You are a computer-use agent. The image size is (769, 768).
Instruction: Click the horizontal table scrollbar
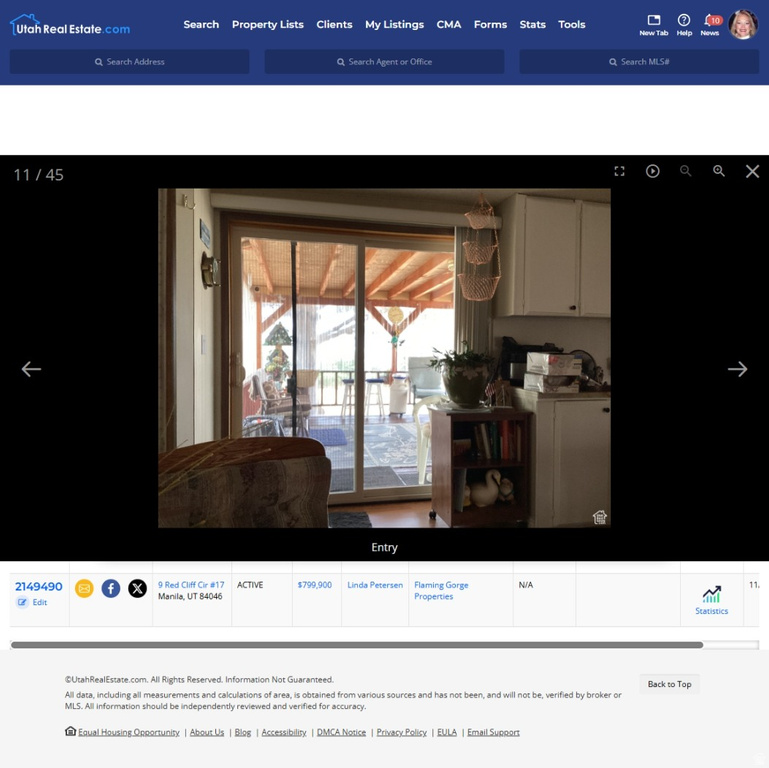[x=356, y=645]
